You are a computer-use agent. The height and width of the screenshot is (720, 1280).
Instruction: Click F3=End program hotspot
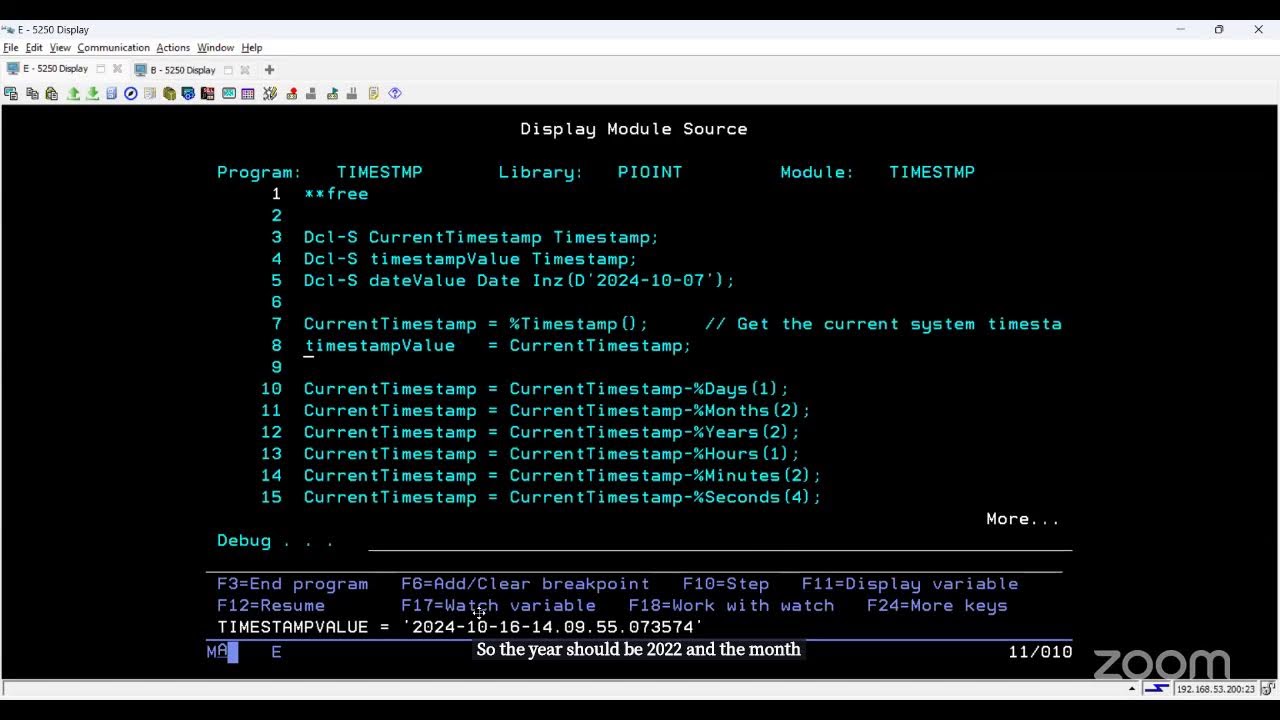click(x=292, y=584)
